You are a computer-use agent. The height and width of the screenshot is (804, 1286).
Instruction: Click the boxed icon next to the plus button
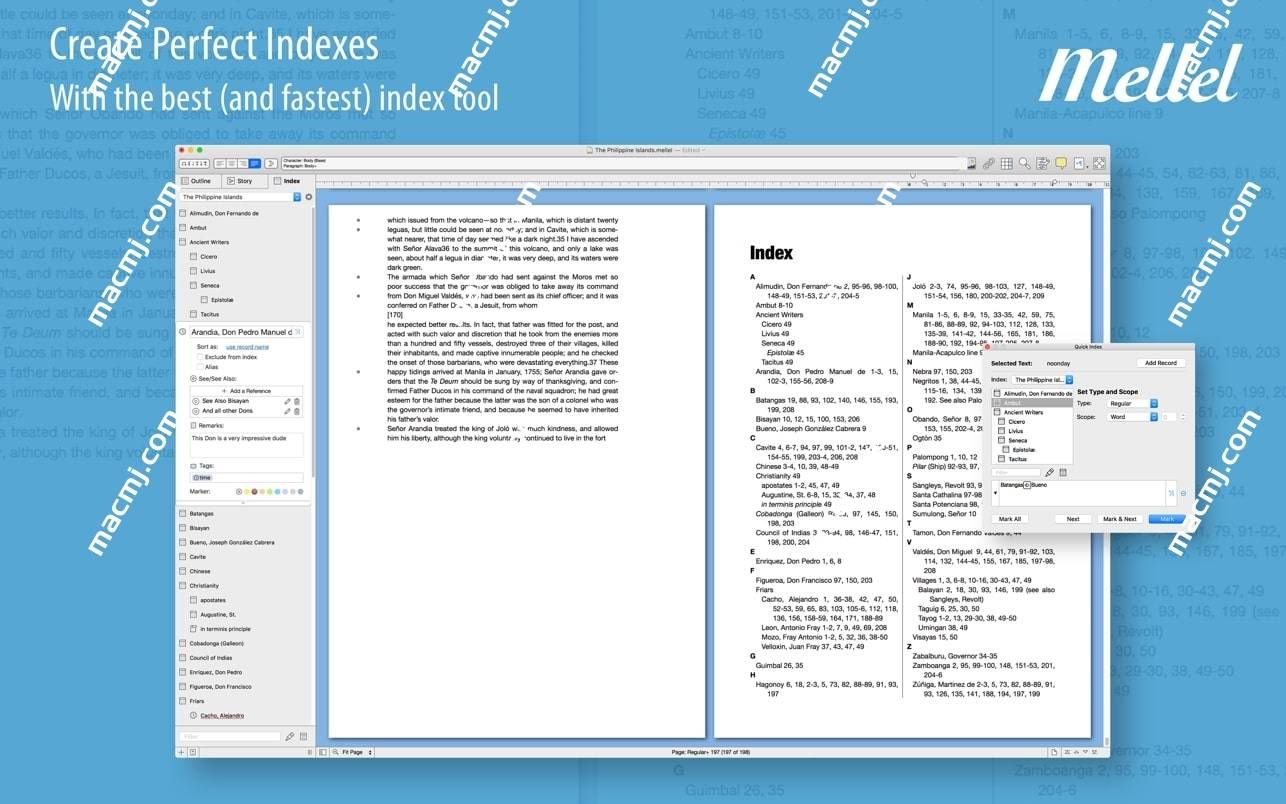193,752
